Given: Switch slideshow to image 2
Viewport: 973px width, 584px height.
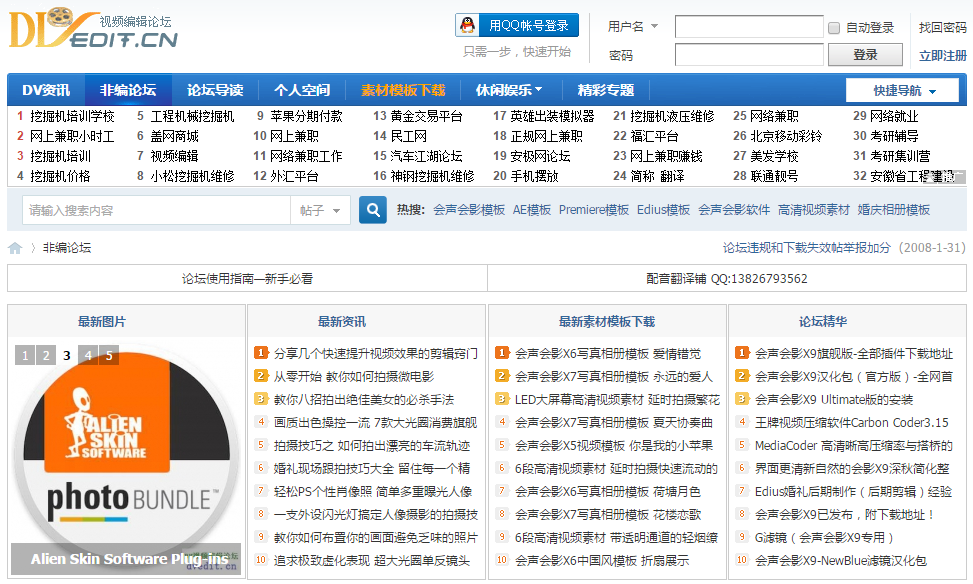Looking at the screenshot, I should click(46, 355).
